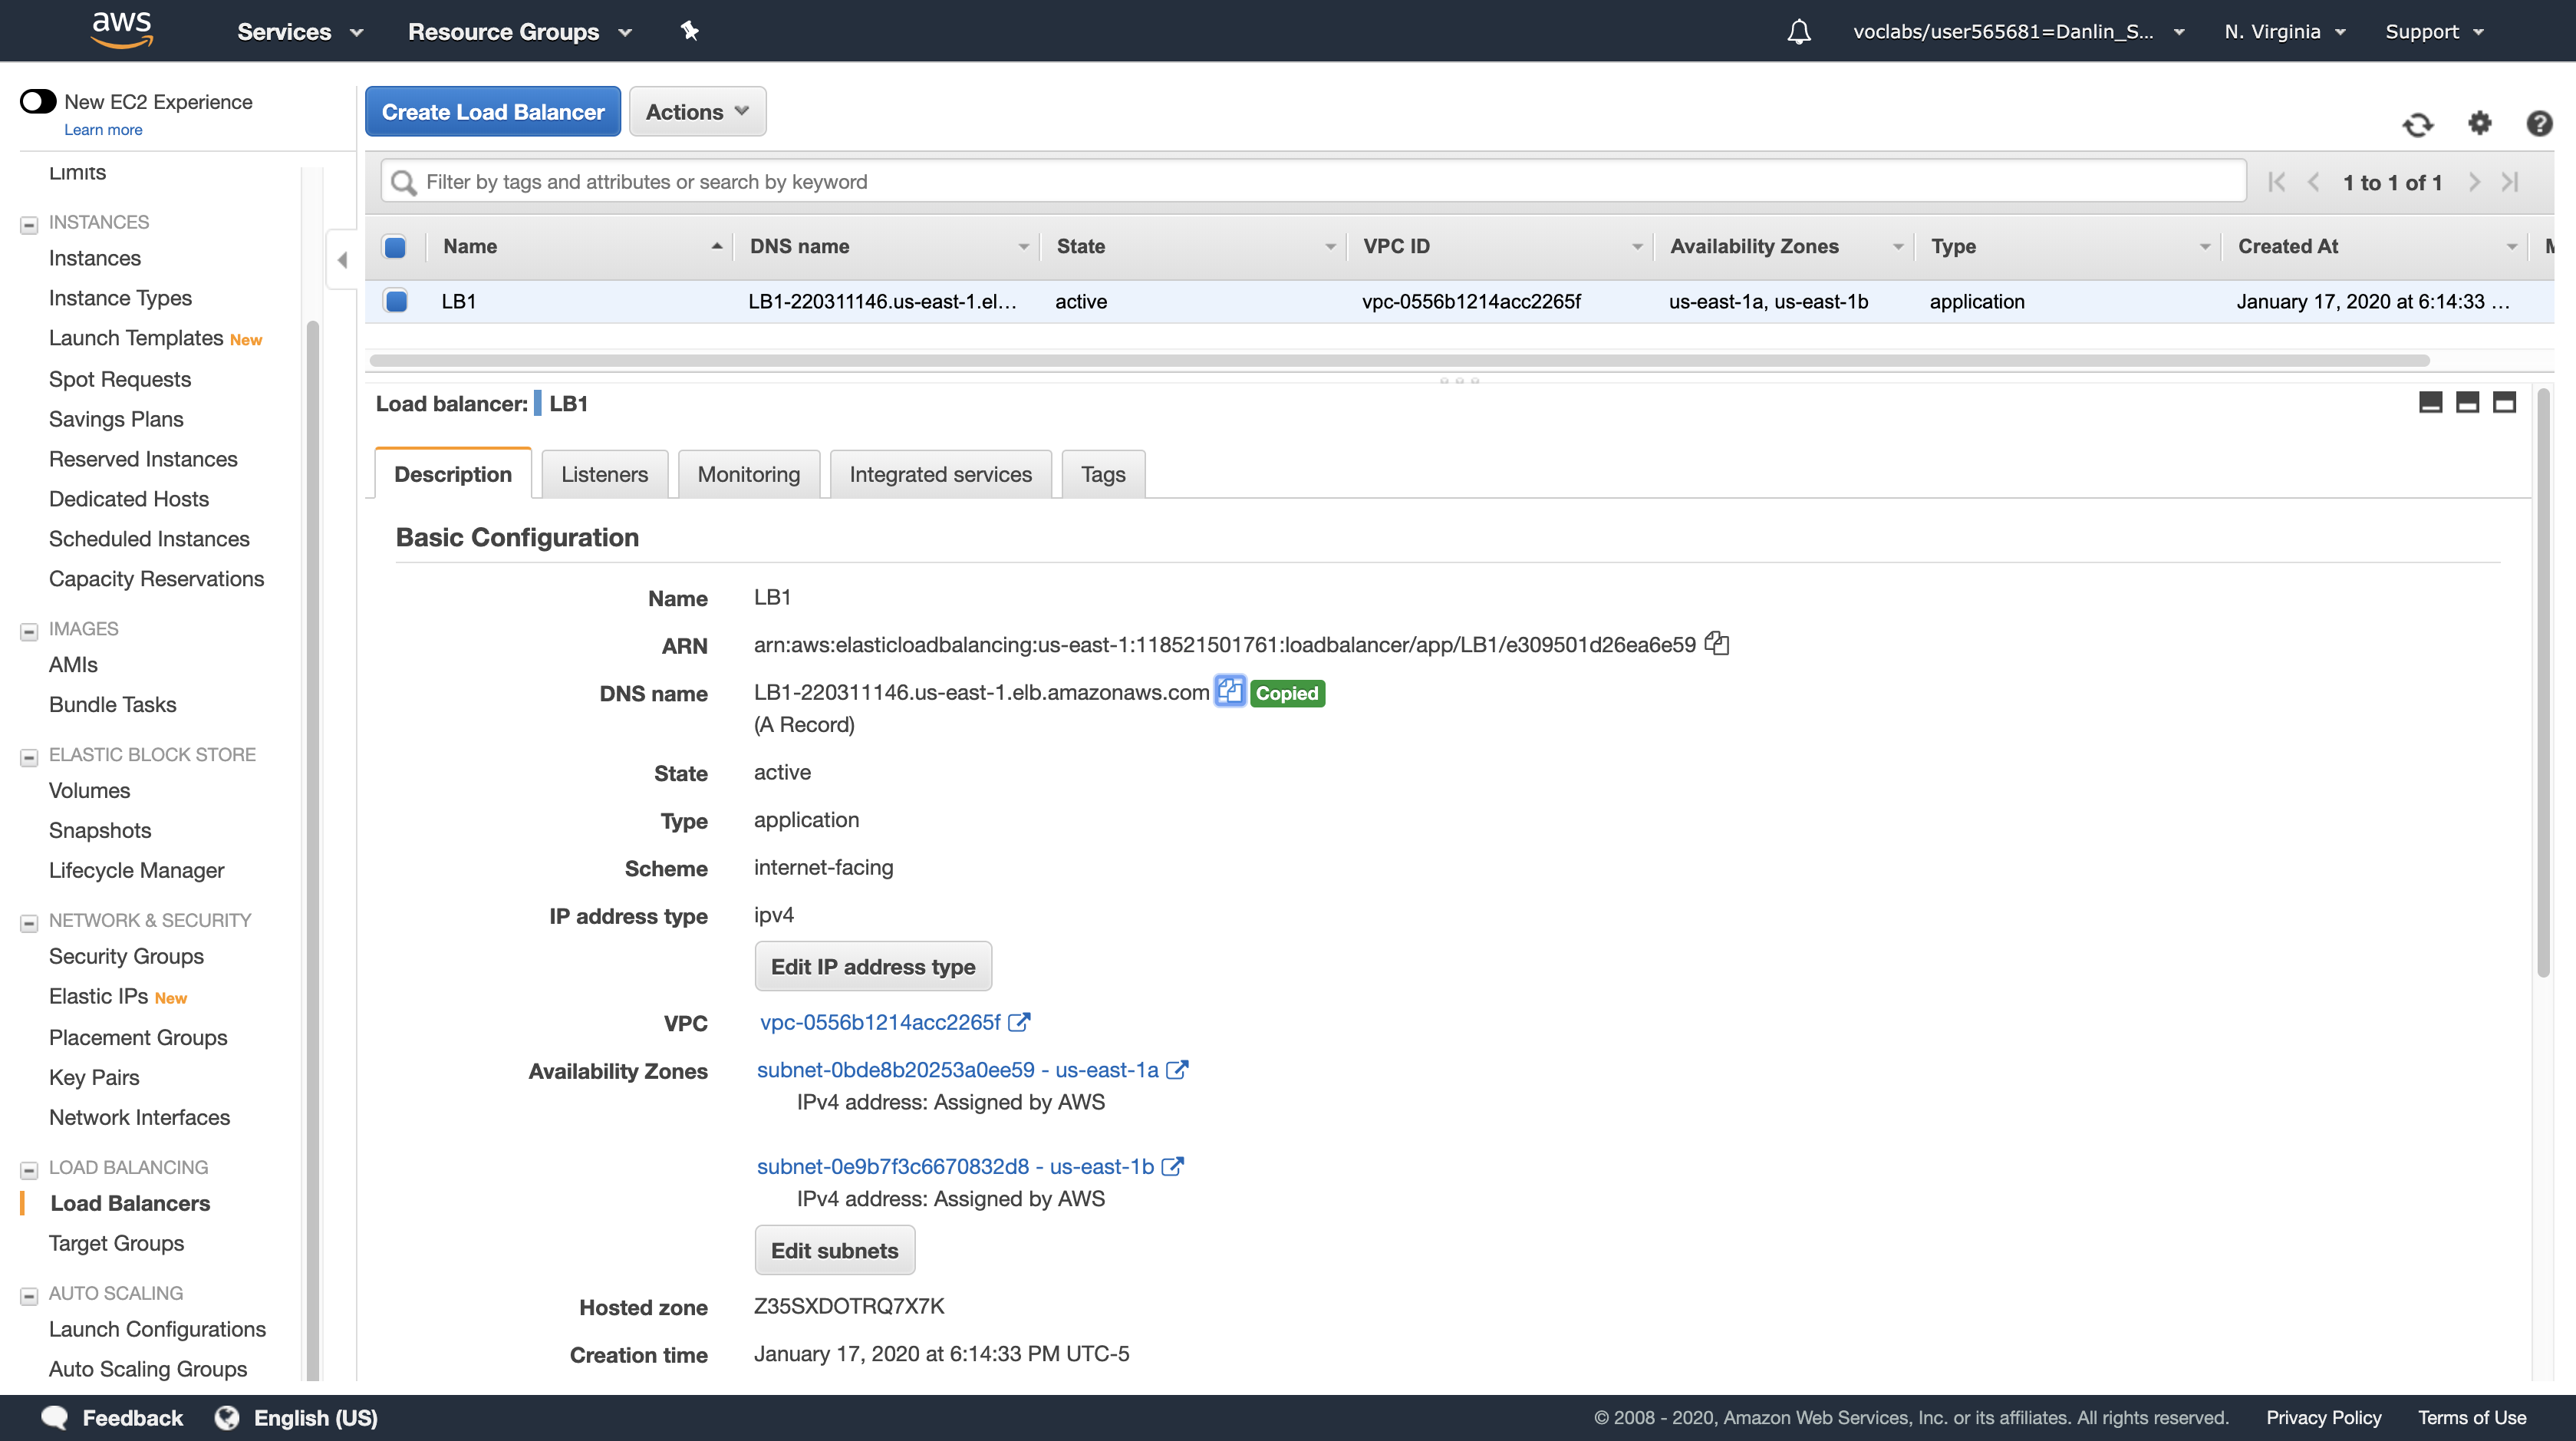Click Create Load Balancer button
The image size is (2576, 1441).
(x=492, y=111)
